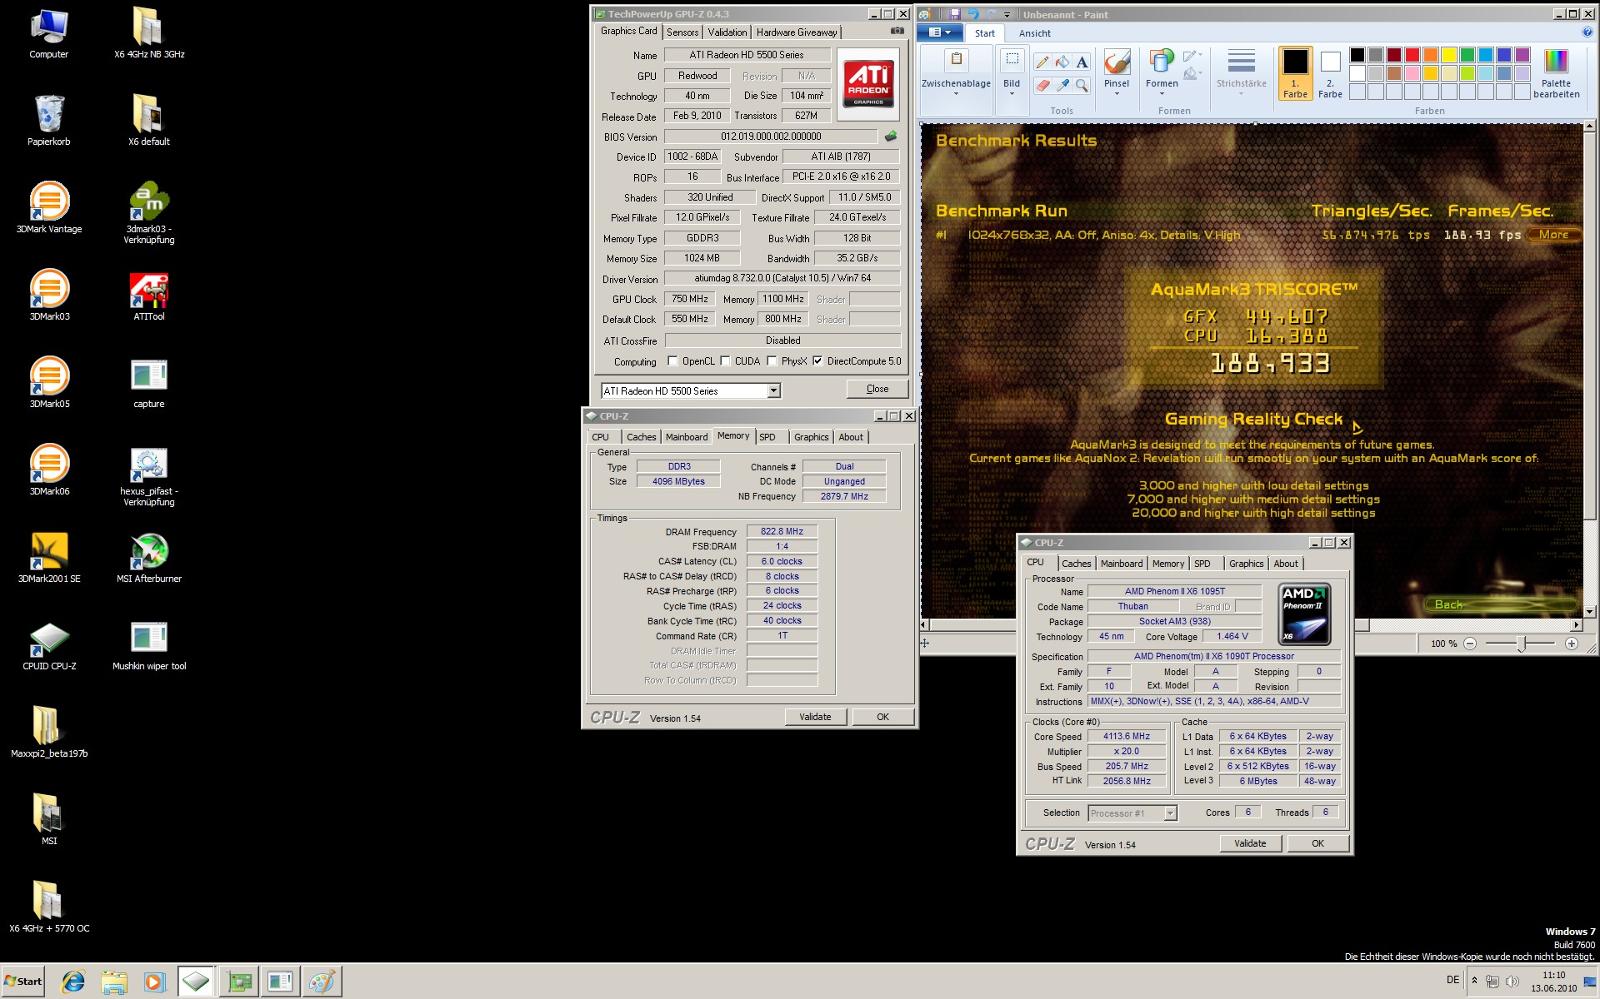Open Paint help question mark icon
Screen dimensions: 1600x999
point(1587,32)
